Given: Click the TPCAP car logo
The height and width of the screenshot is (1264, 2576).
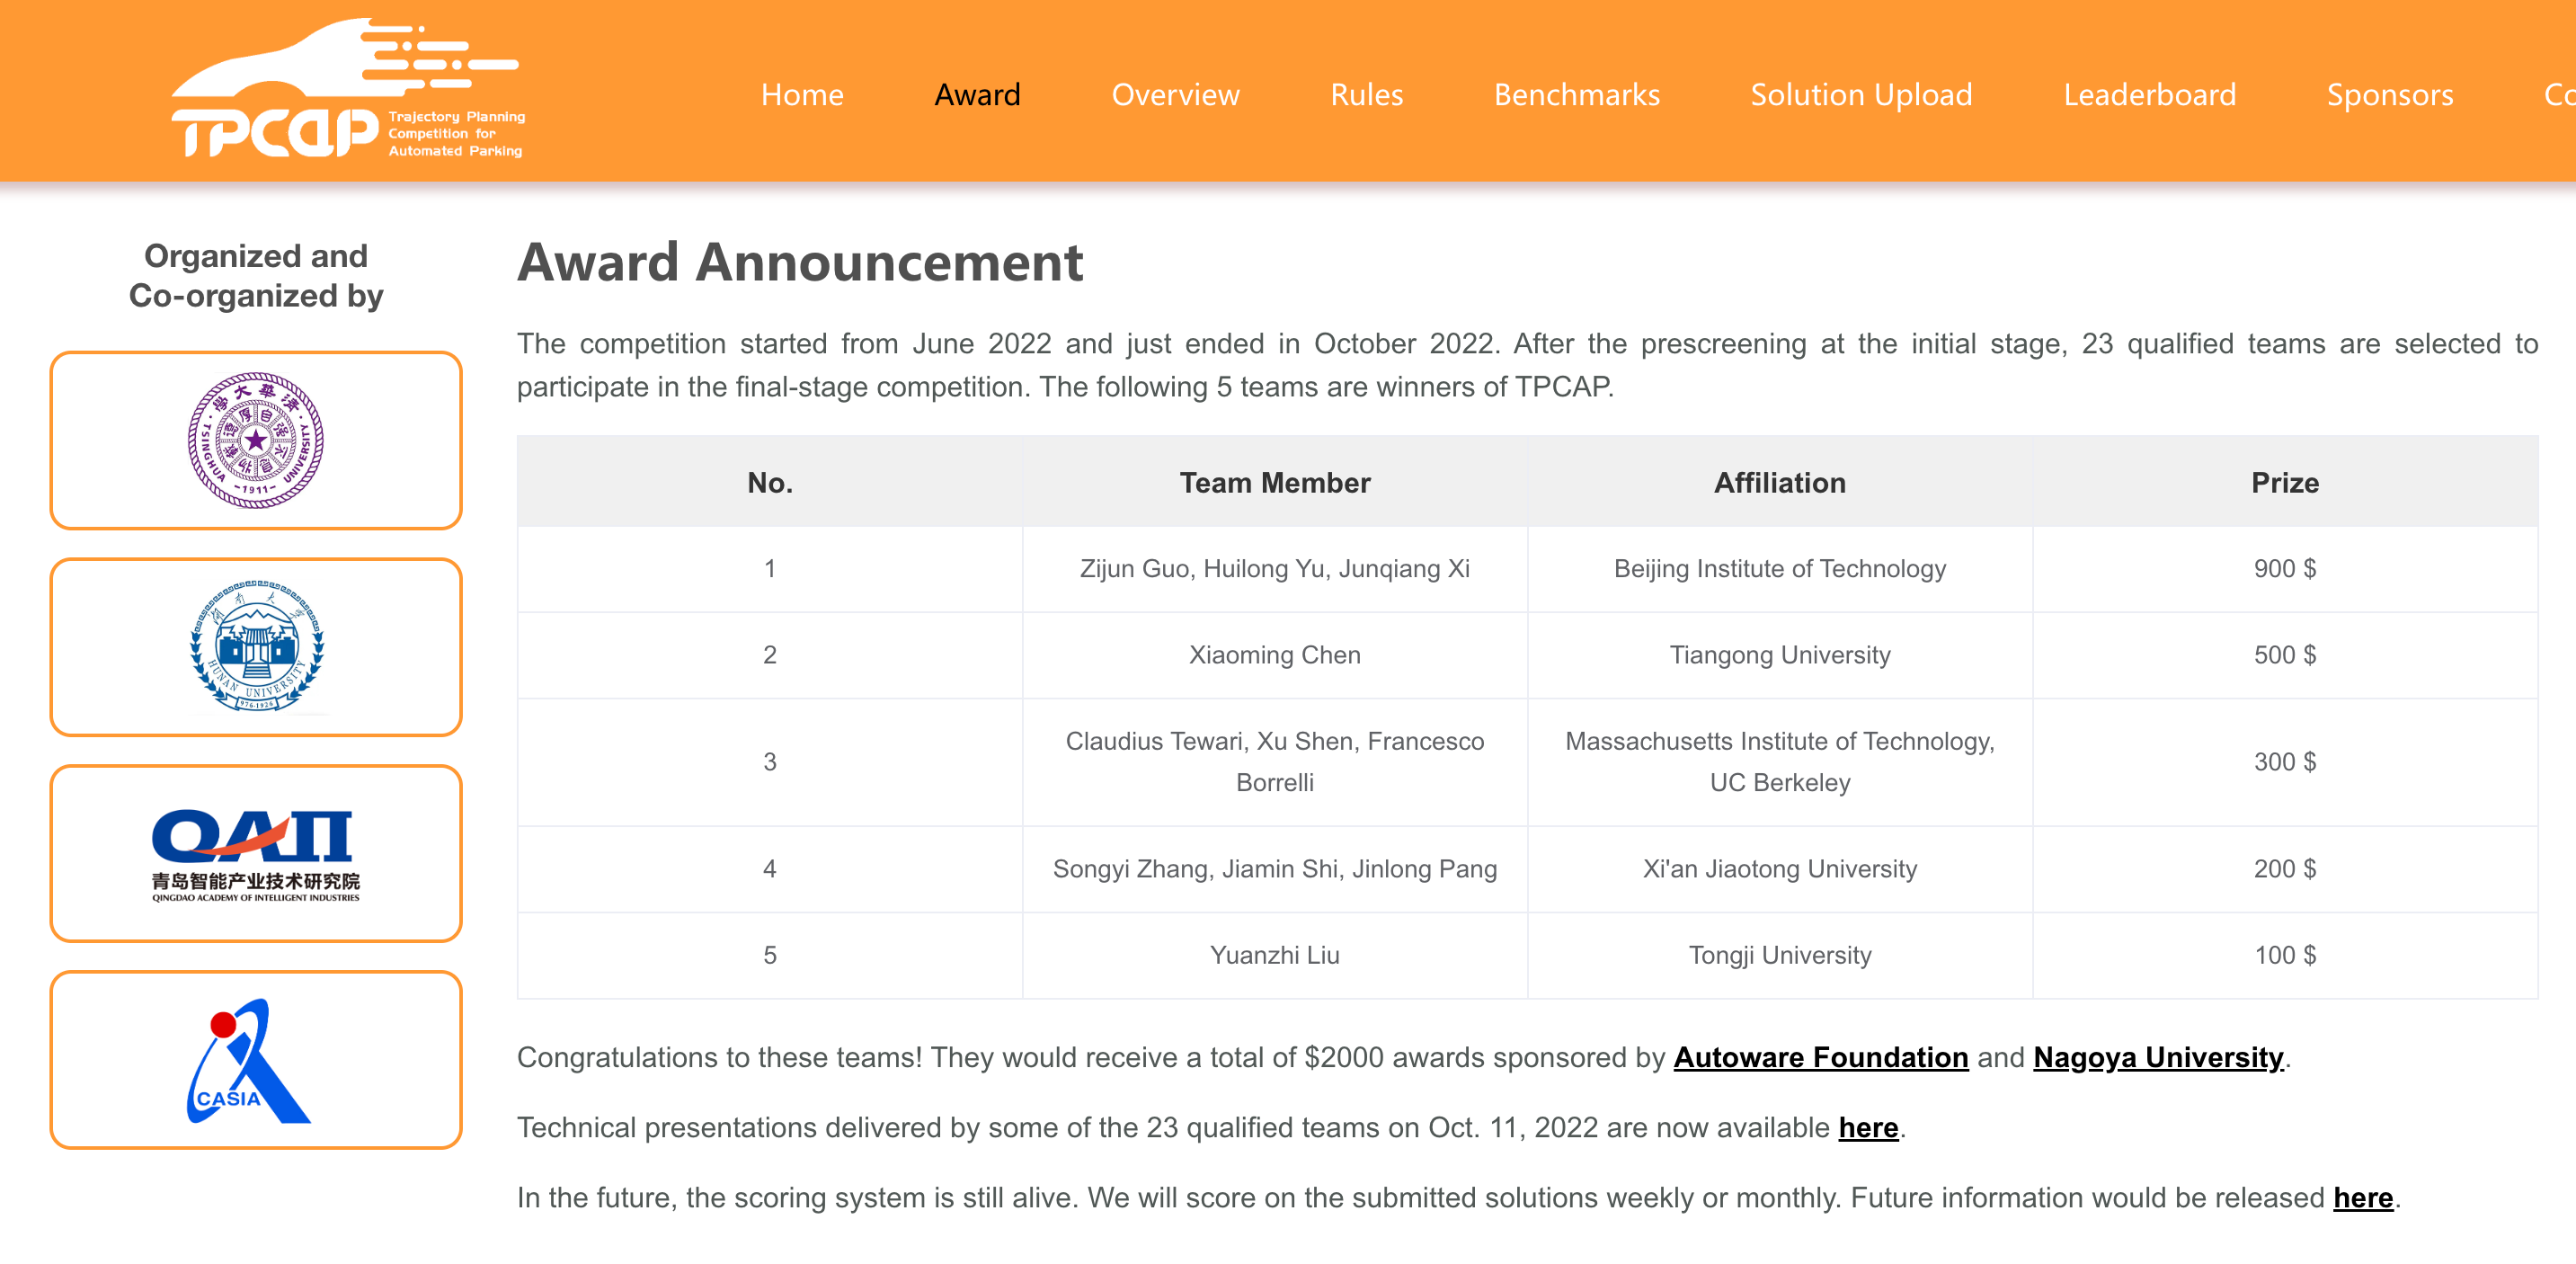Looking at the screenshot, I should pyautogui.click(x=345, y=90).
